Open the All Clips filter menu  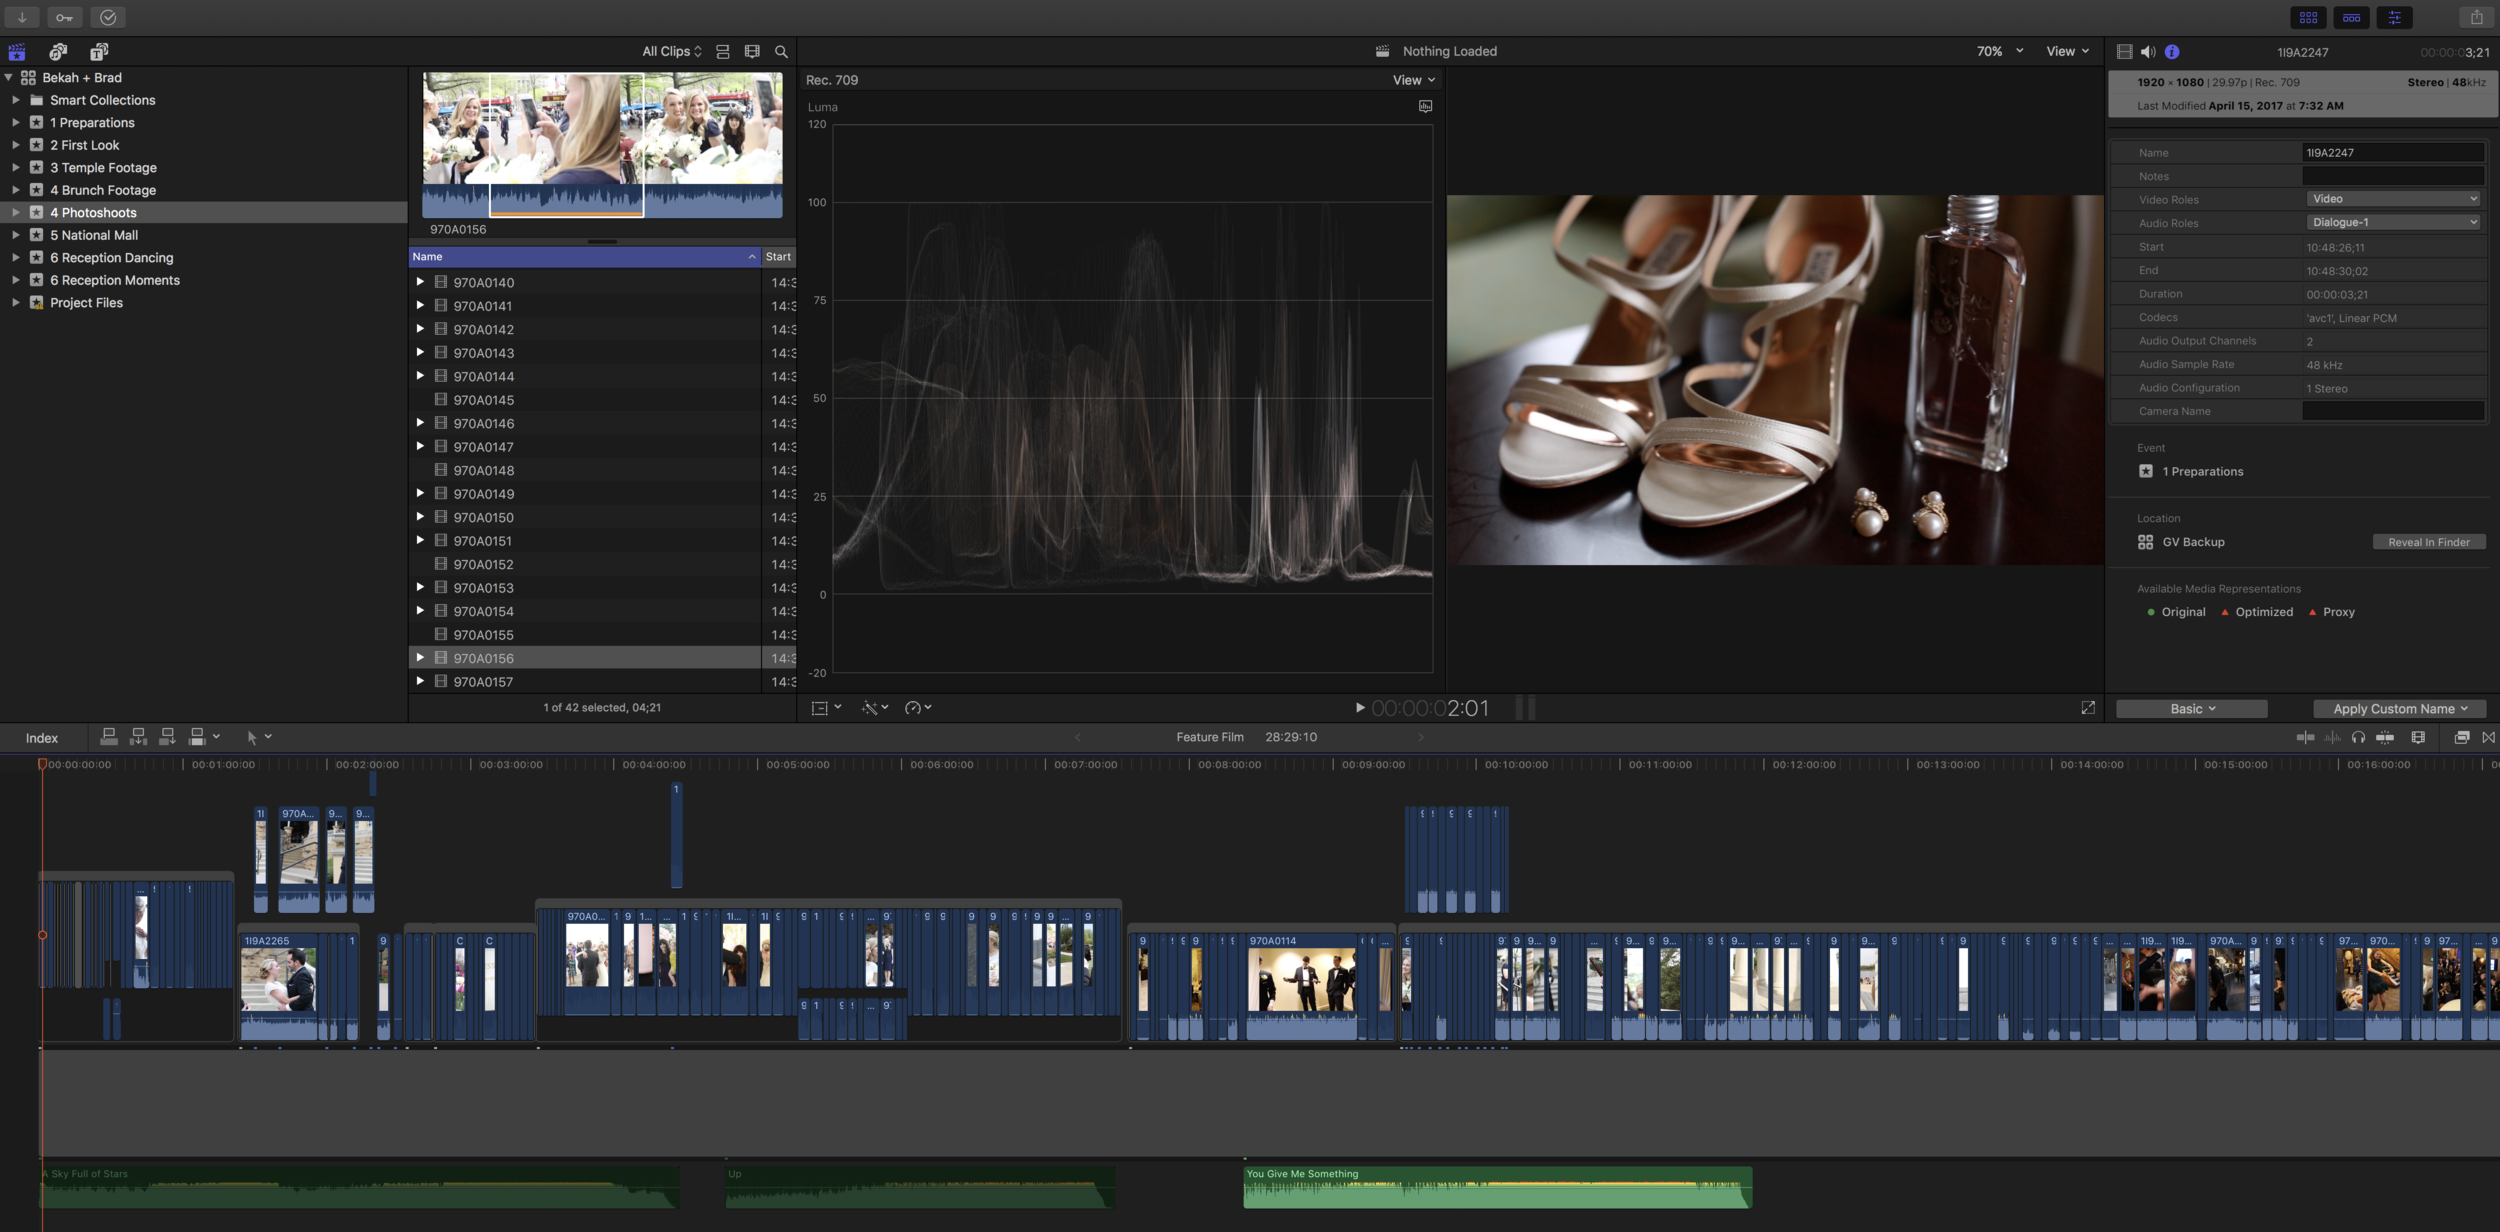click(x=672, y=52)
